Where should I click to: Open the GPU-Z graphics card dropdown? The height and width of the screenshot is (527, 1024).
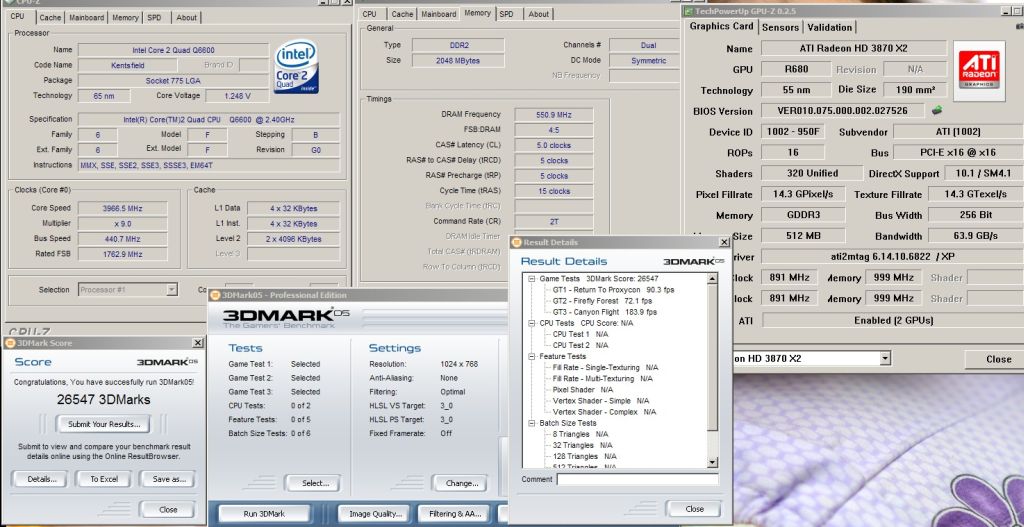(x=885, y=359)
